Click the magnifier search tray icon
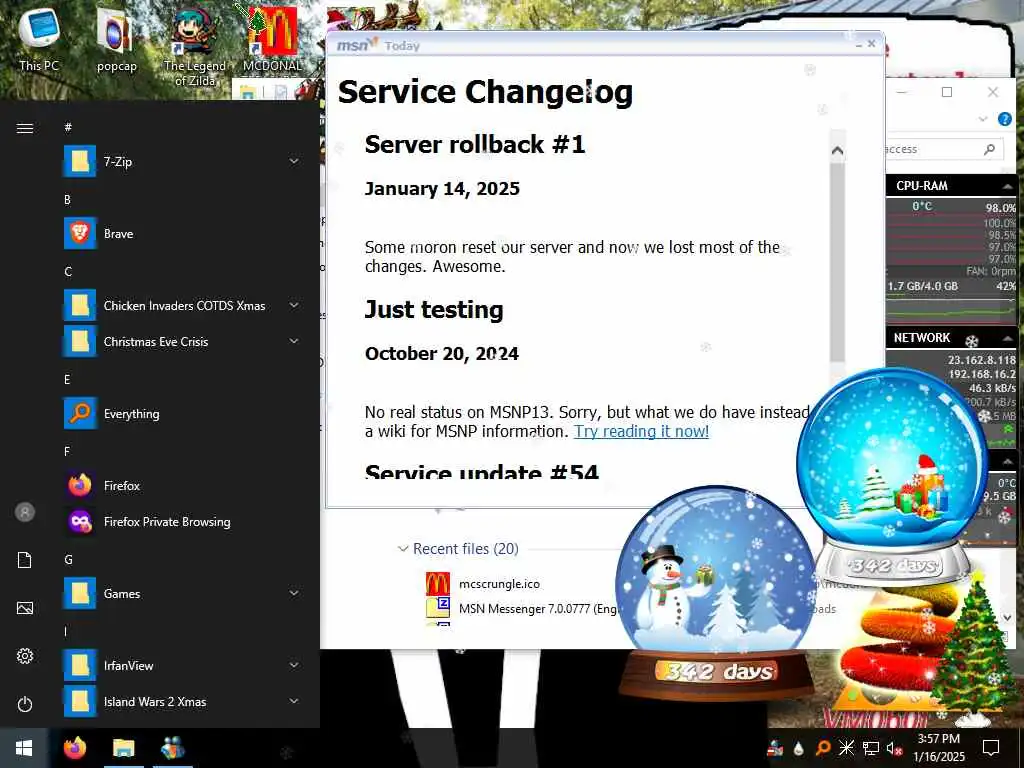 [x=823, y=748]
